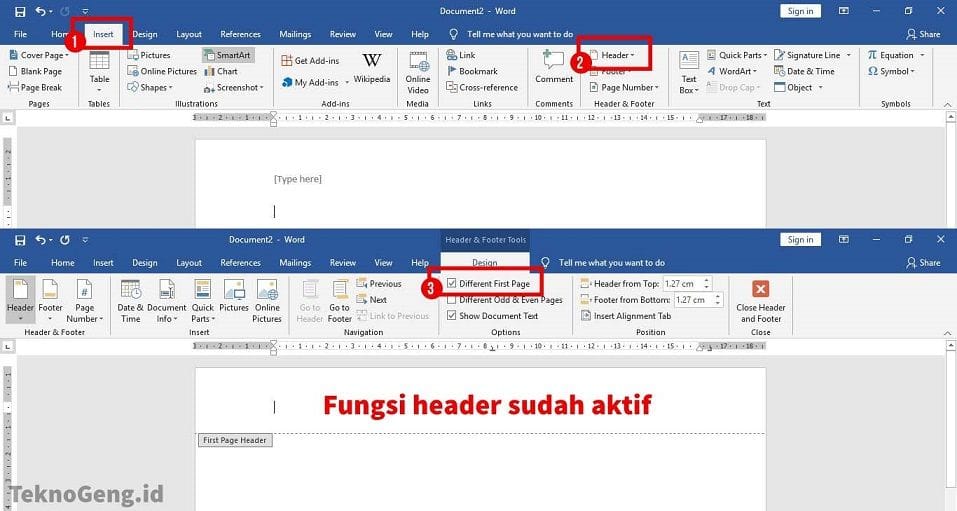Click the First Page Header label tag
This screenshot has width=957, height=511.
click(x=235, y=440)
